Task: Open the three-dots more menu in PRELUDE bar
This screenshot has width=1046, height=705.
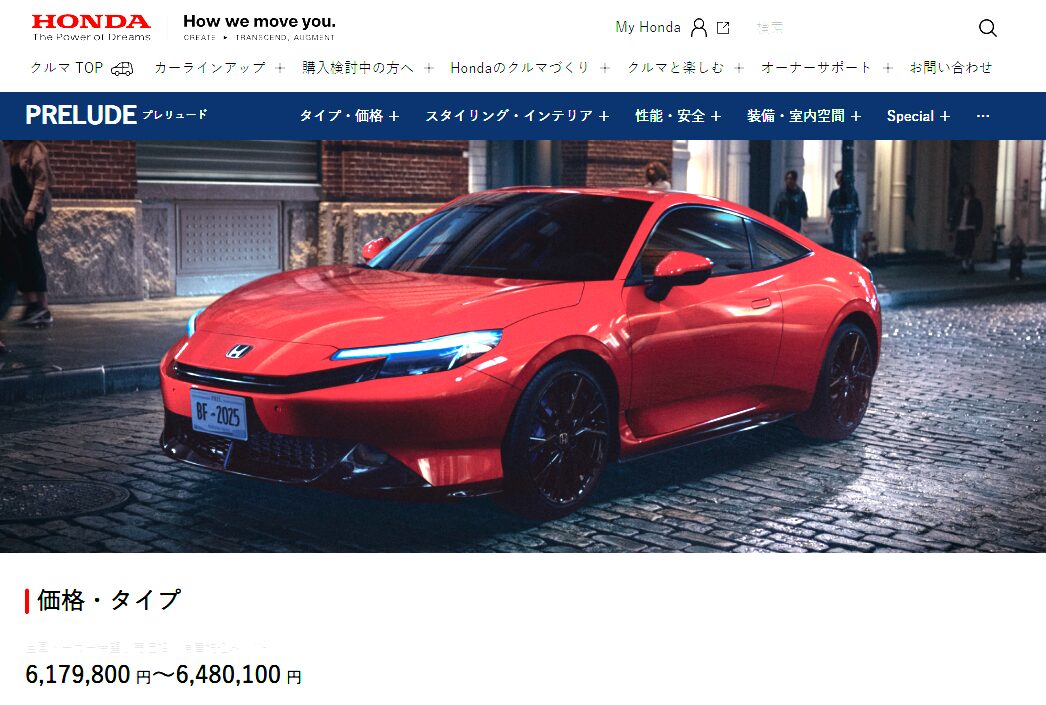Action: pos(983,116)
